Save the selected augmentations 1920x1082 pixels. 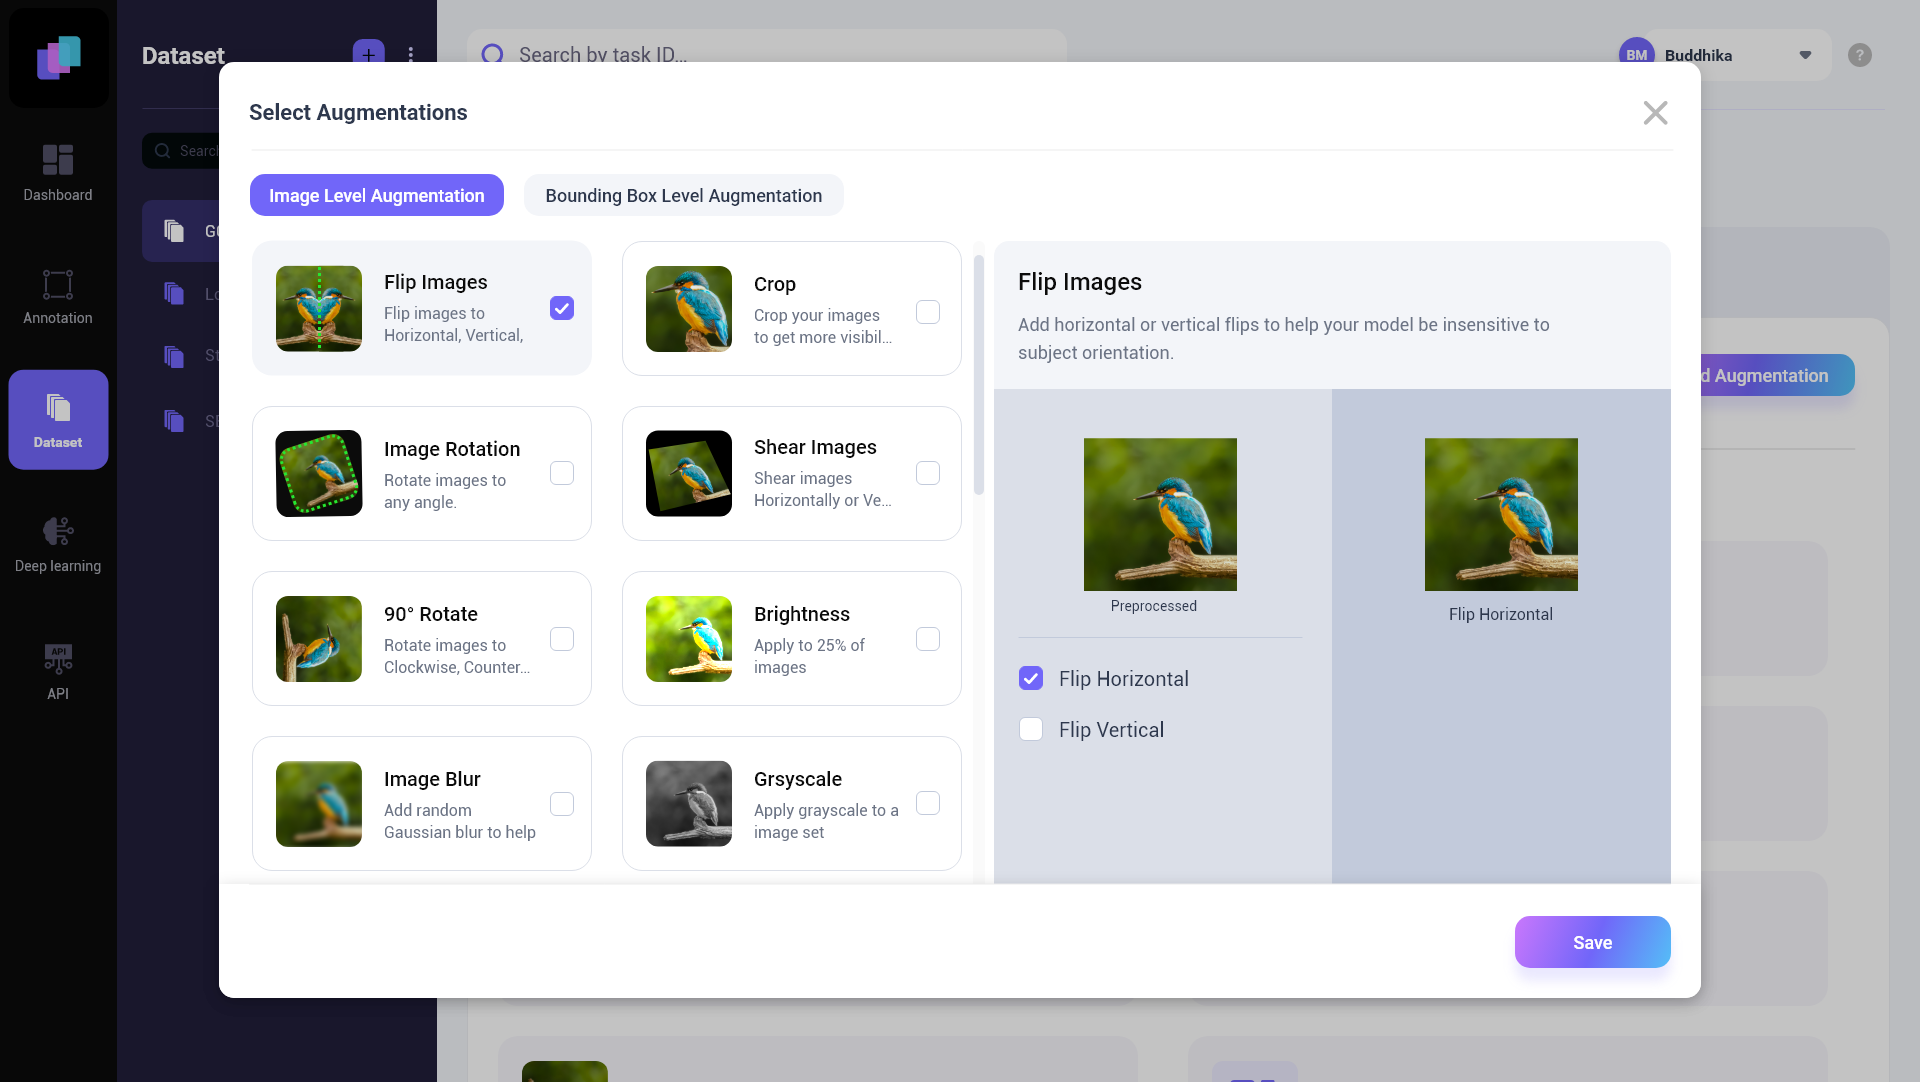pos(1592,941)
